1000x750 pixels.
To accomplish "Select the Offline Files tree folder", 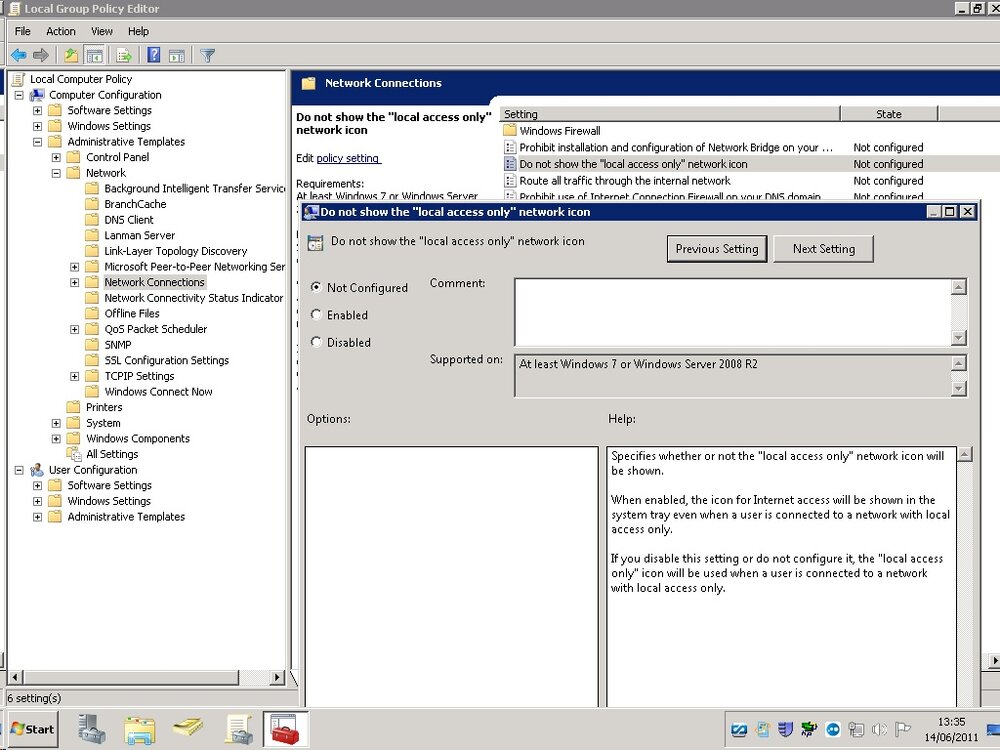I will [x=131, y=314].
